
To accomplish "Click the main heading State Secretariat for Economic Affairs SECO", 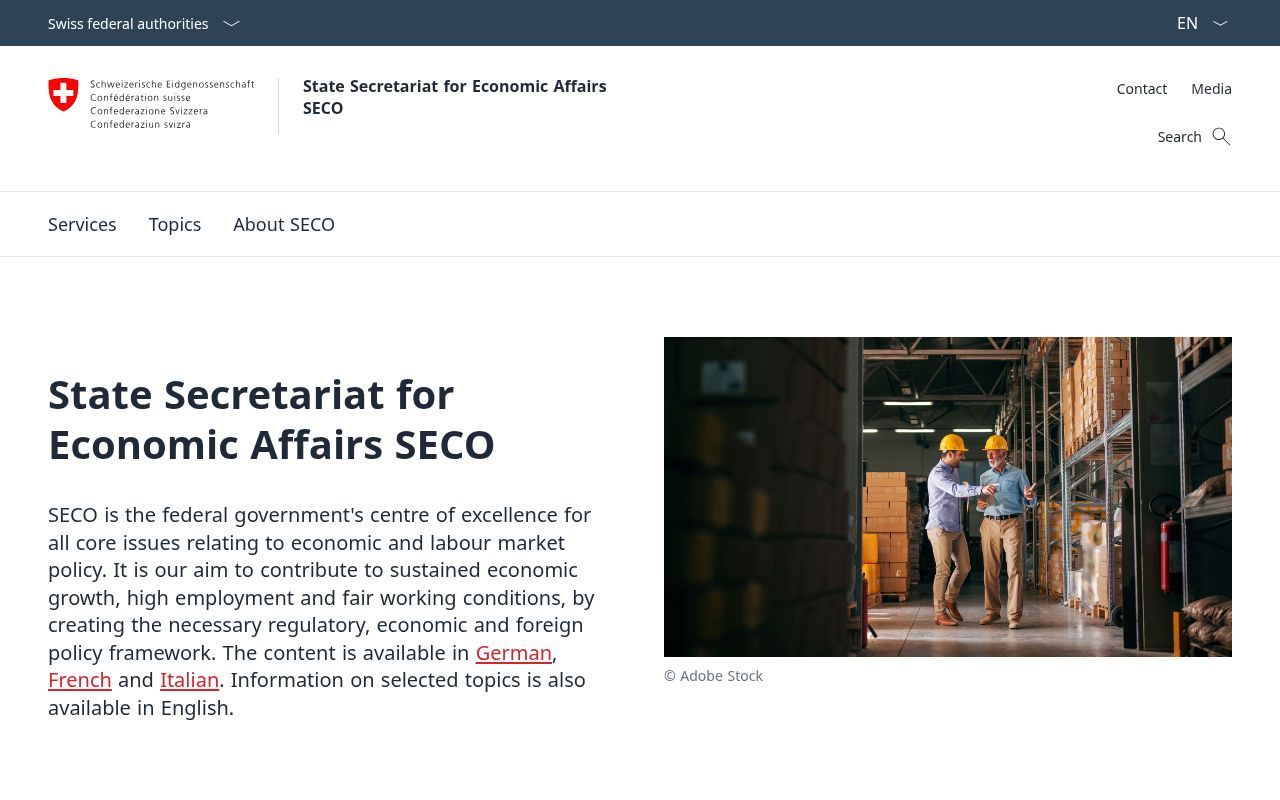I will coord(271,420).
